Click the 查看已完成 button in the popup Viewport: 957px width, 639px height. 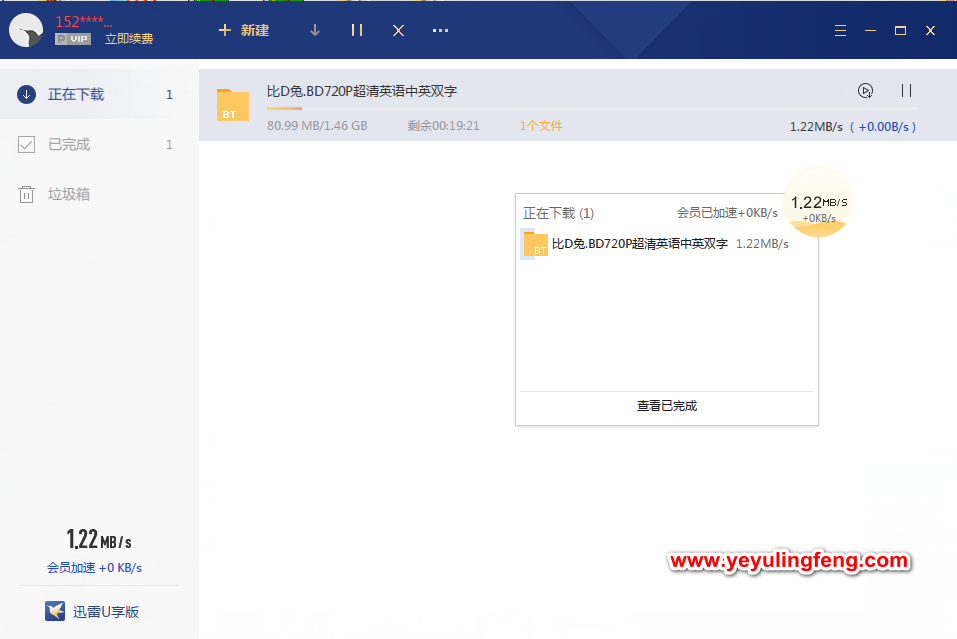pyautogui.click(x=667, y=406)
